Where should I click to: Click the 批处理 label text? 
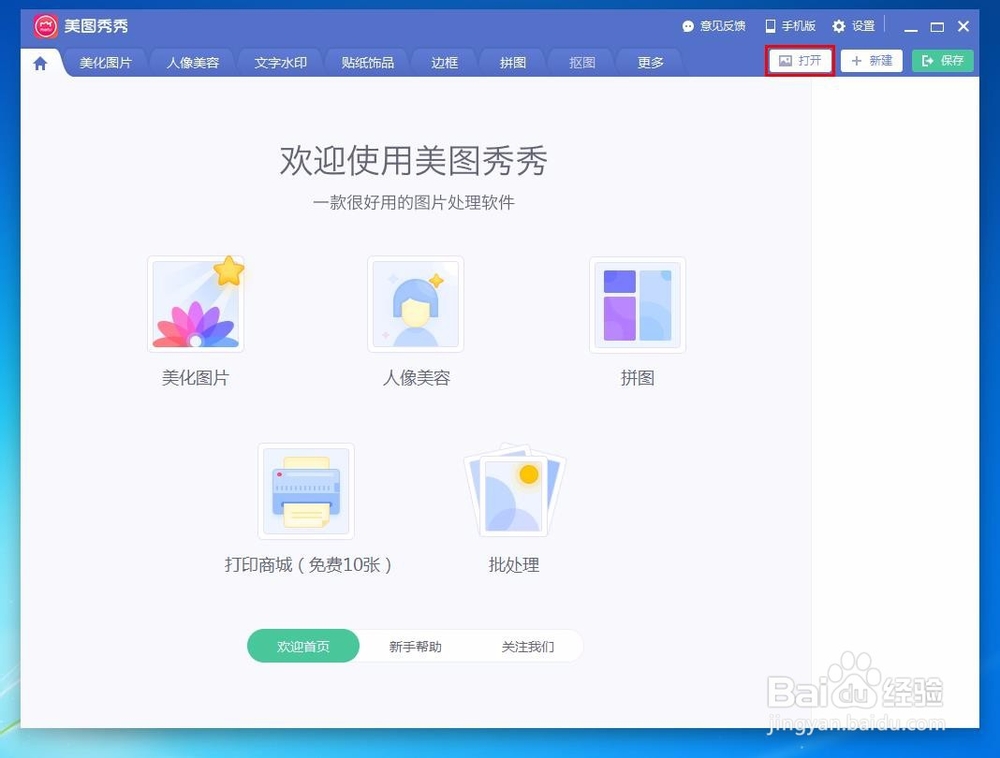[x=514, y=565]
